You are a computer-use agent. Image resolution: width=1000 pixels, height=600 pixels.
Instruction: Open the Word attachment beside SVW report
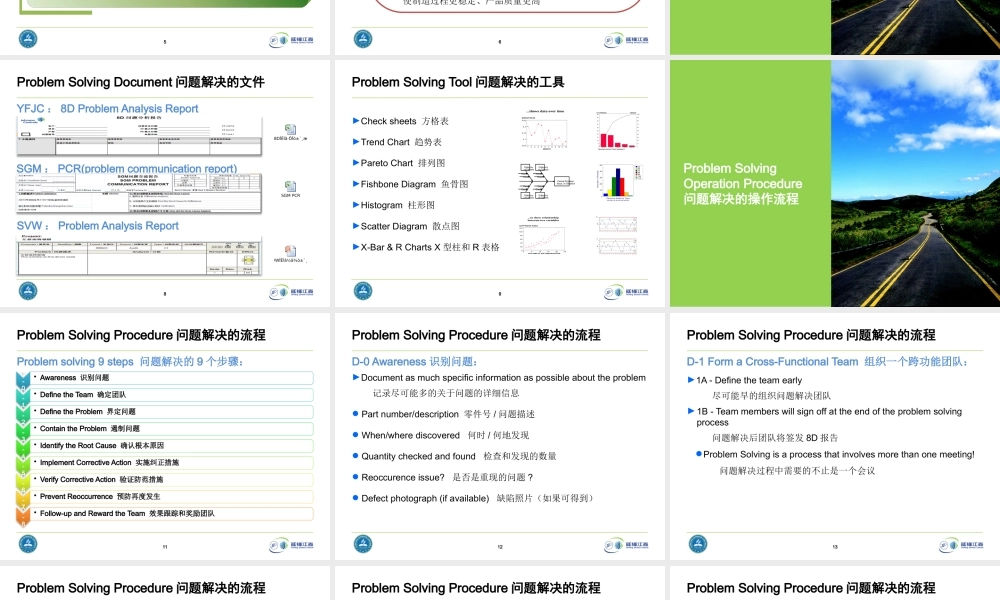pos(289,250)
